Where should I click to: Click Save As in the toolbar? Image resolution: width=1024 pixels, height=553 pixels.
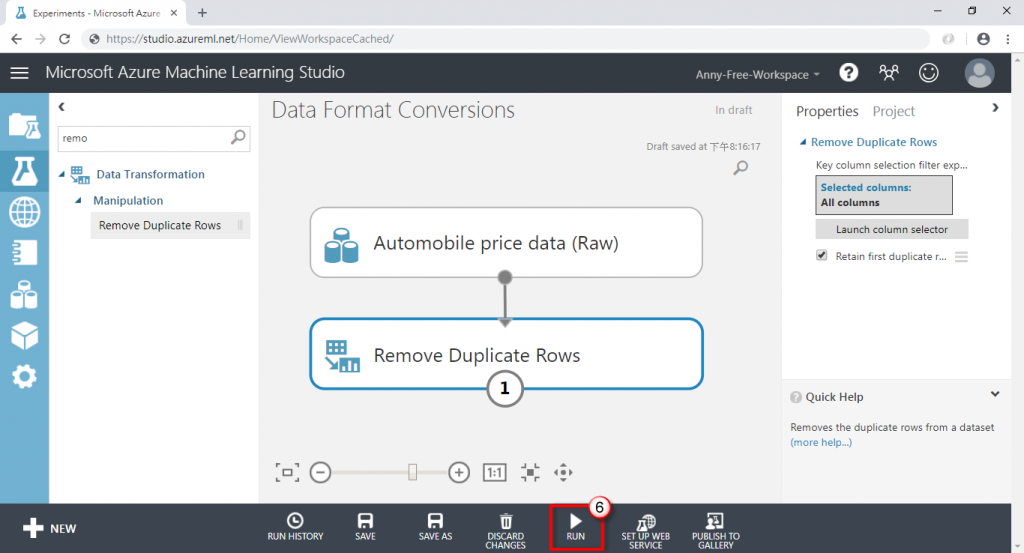pyautogui.click(x=435, y=528)
